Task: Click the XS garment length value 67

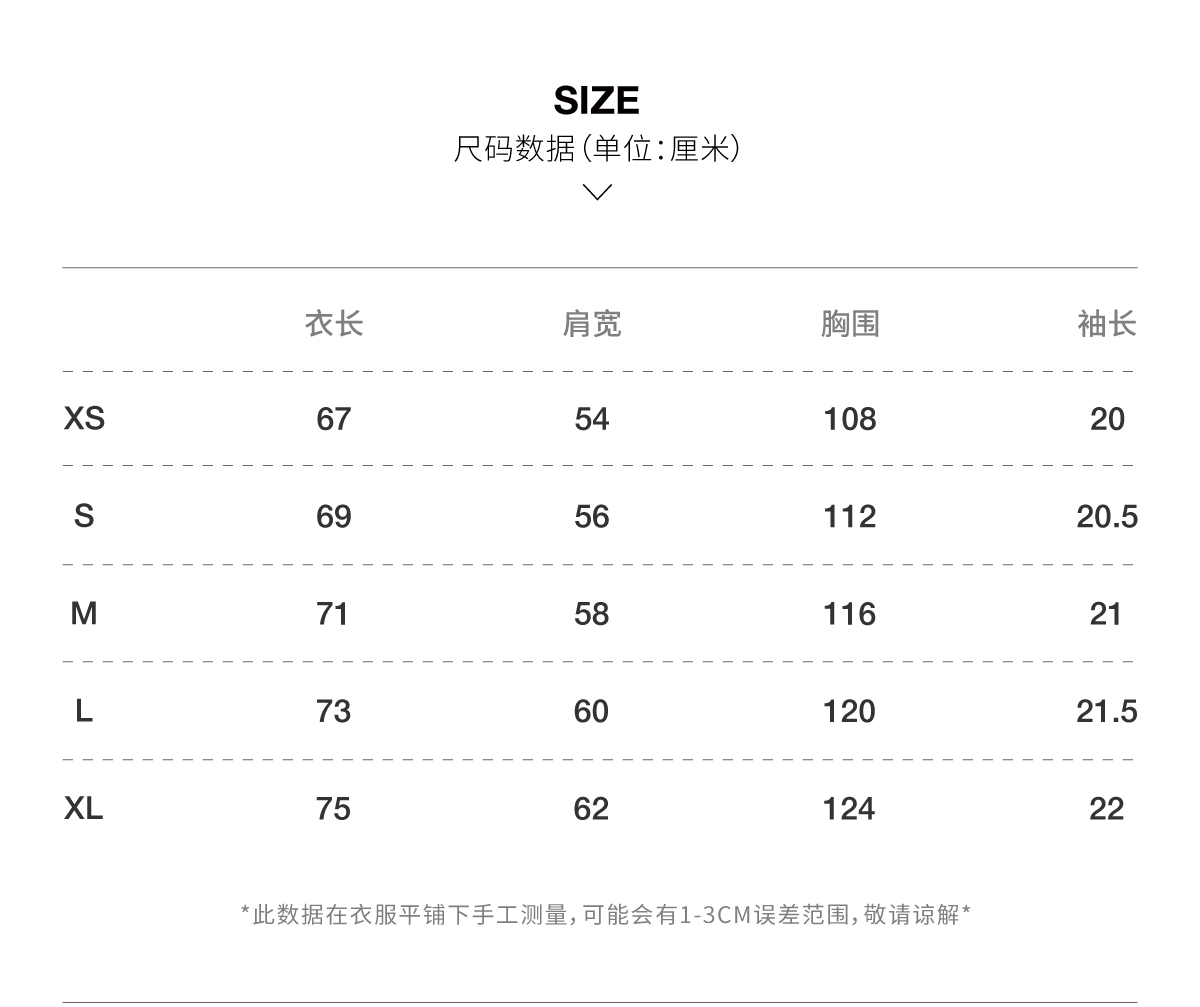Action: pyautogui.click(x=334, y=419)
